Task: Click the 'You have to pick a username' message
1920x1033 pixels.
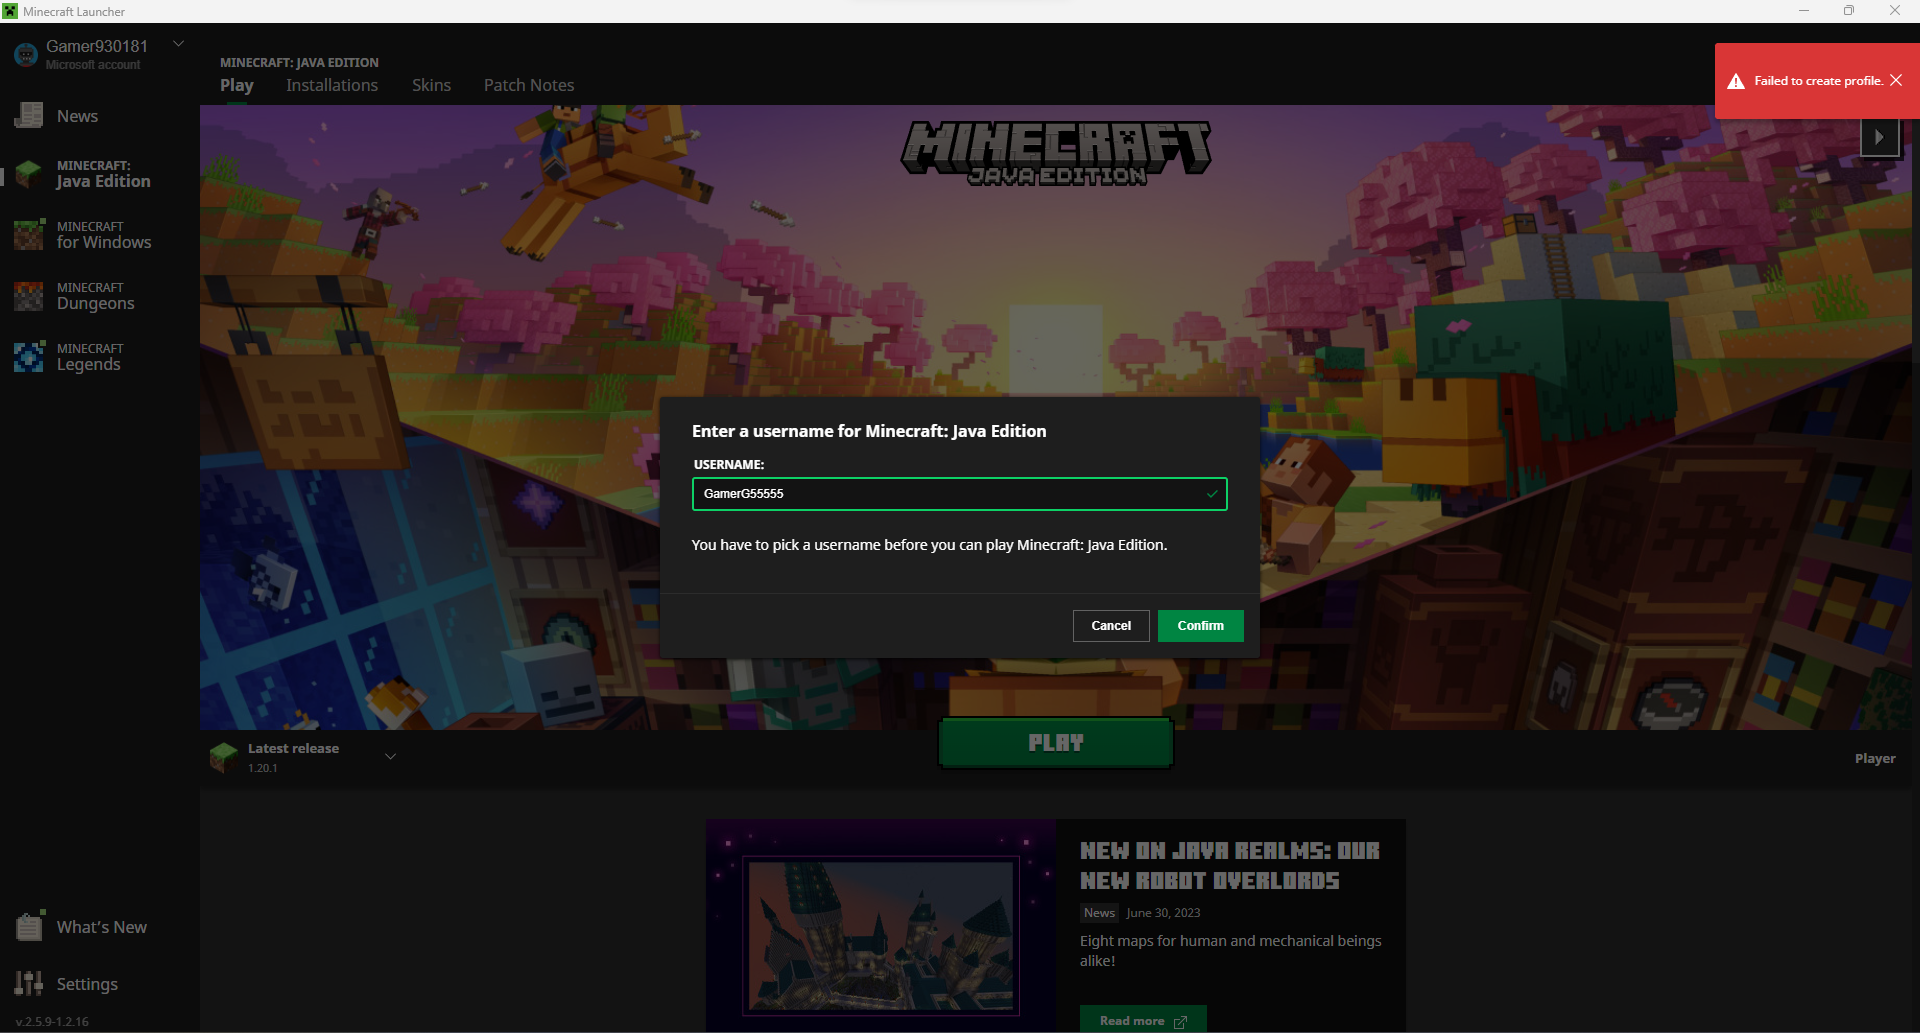Action: click(929, 545)
